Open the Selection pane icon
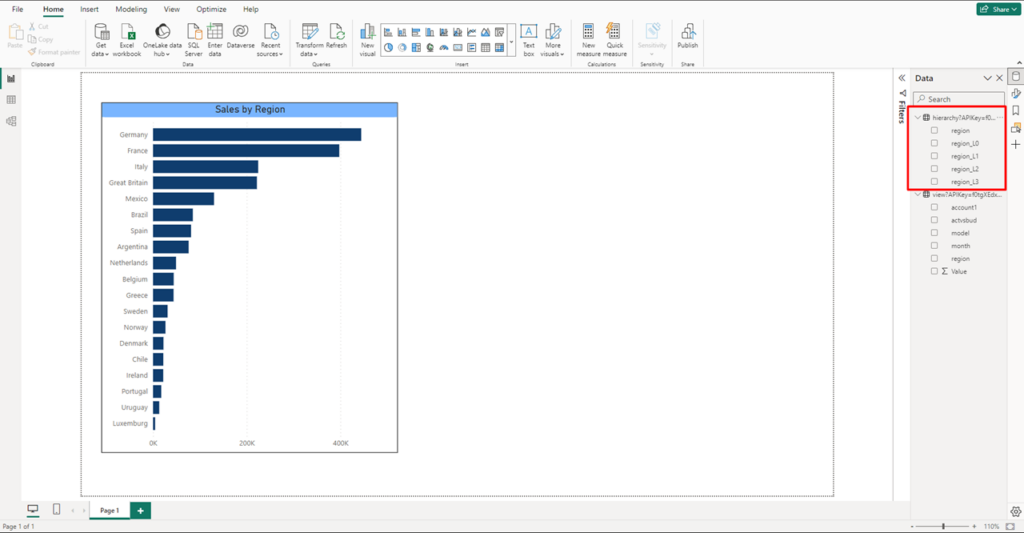1024x533 pixels. click(x=1016, y=128)
